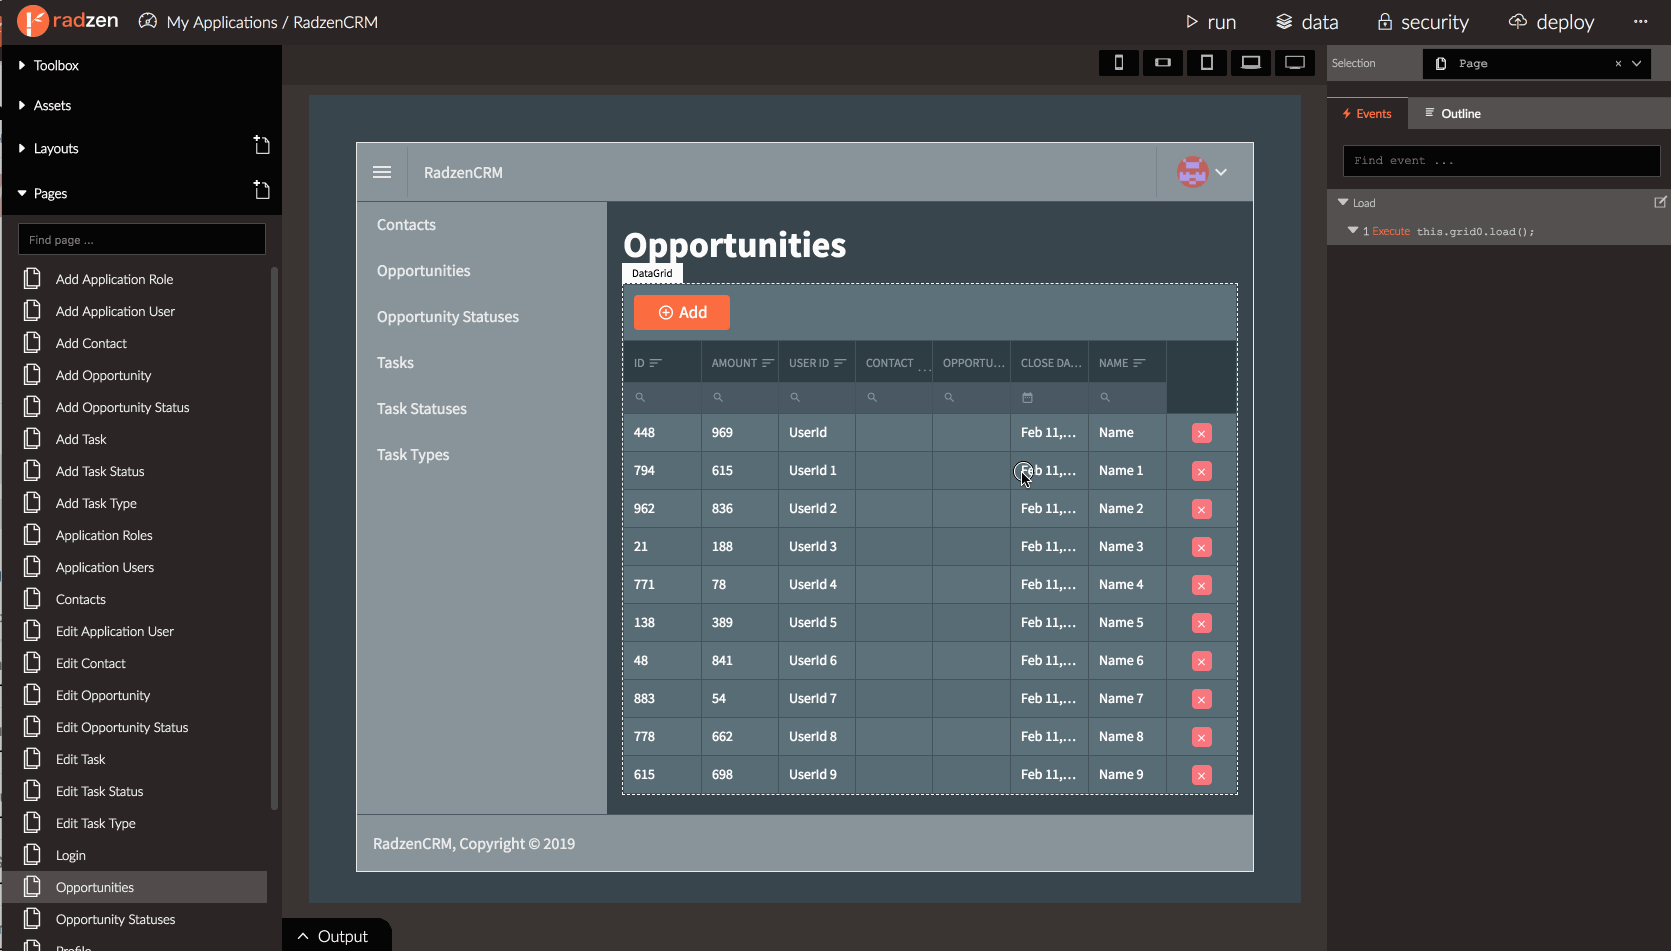Image resolution: width=1671 pixels, height=951 pixels.
Task: Open the Selection Page dropdown arrow
Action: tap(1637, 63)
